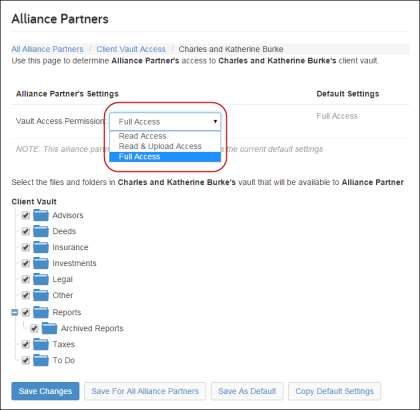
Task: Click the Advisors folder icon
Action: (41, 215)
